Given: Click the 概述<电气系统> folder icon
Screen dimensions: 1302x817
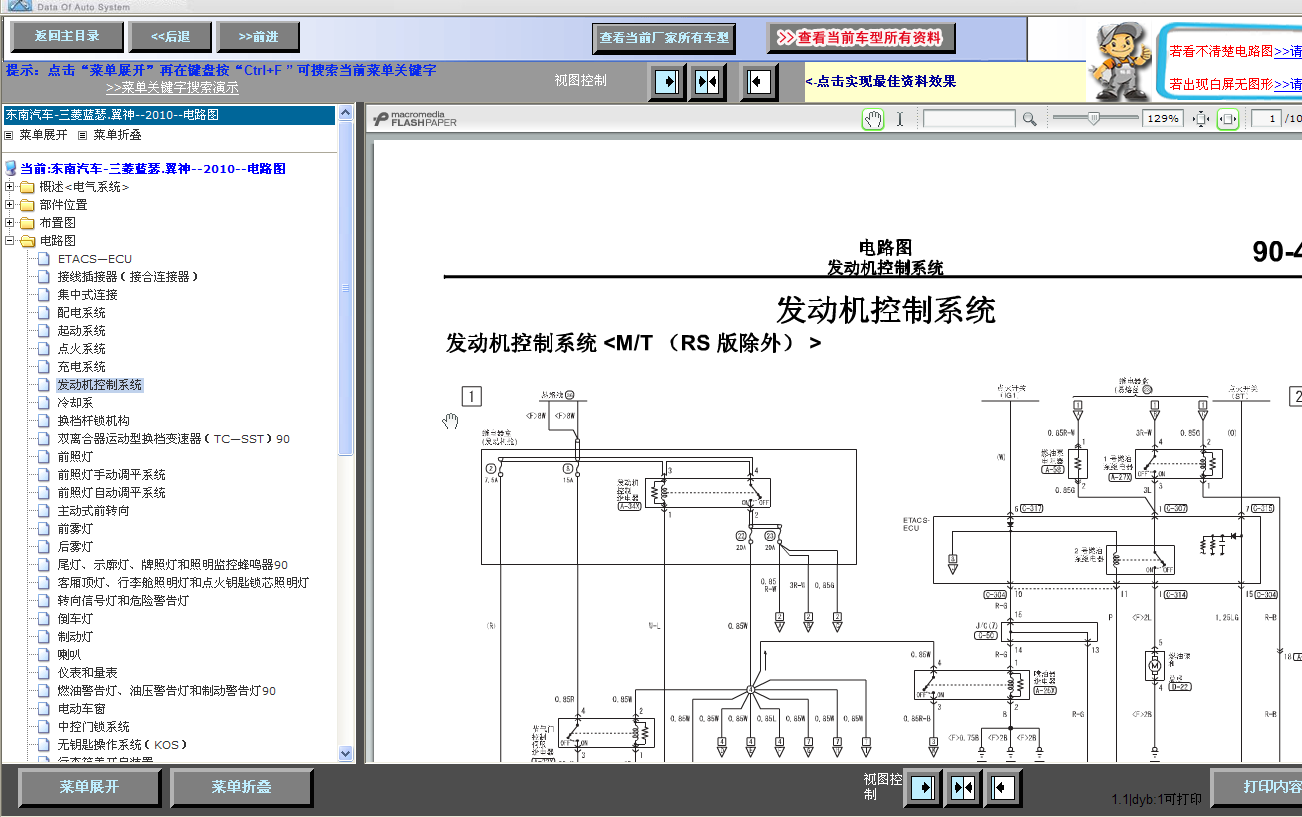Looking at the screenshot, I should [27, 187].
